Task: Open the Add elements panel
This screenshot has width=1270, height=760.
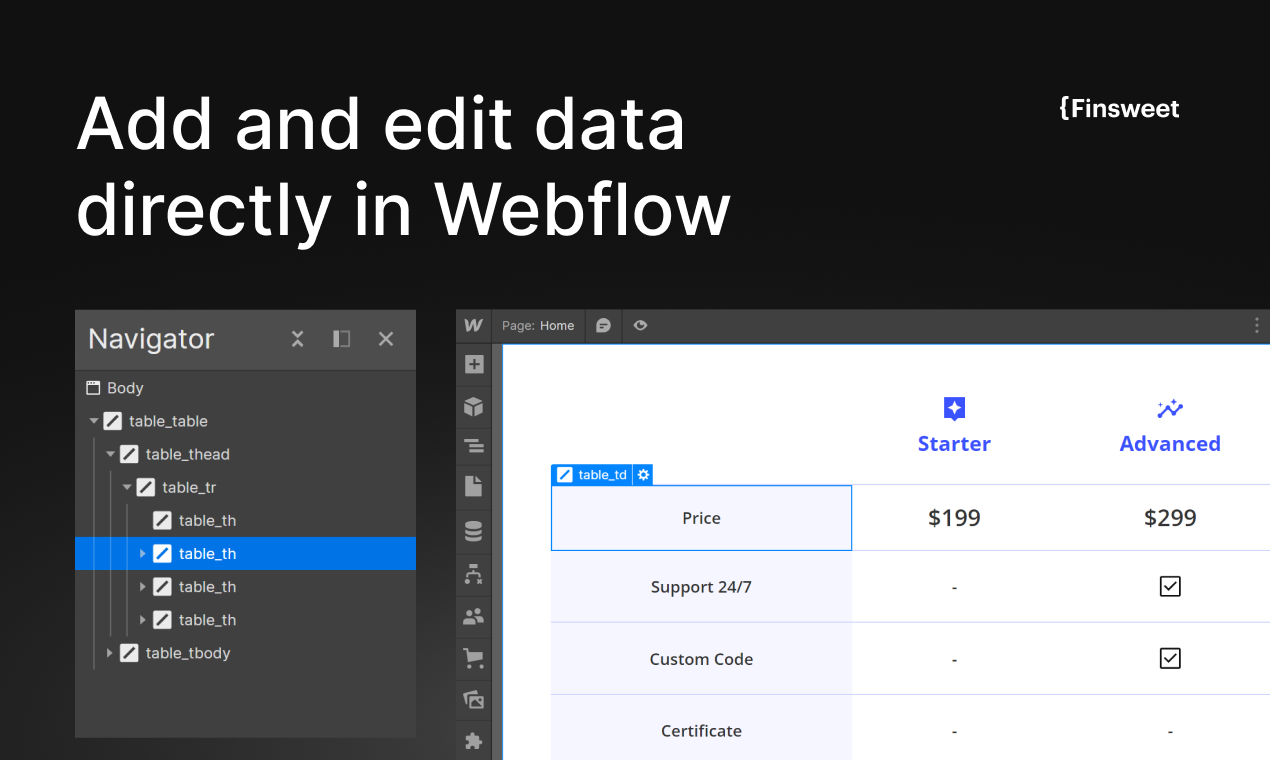Action: (474, 365)
